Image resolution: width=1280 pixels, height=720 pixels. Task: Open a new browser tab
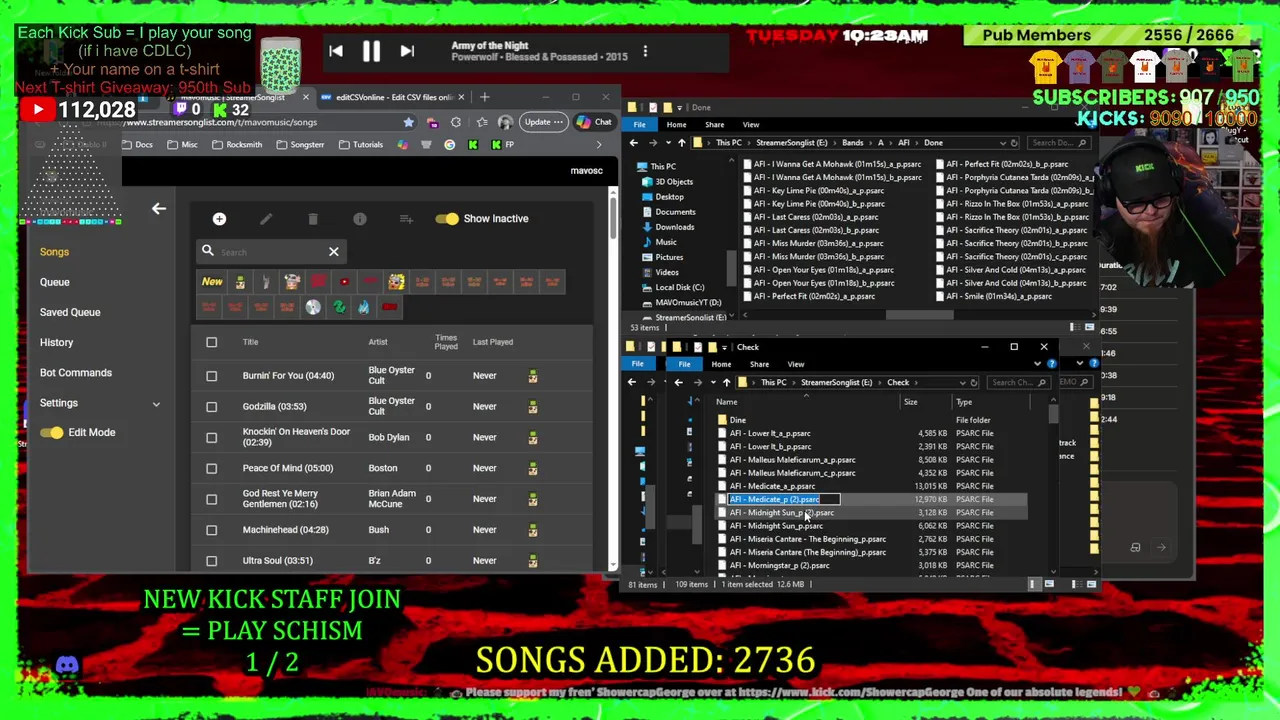click(x=484, y=97)
